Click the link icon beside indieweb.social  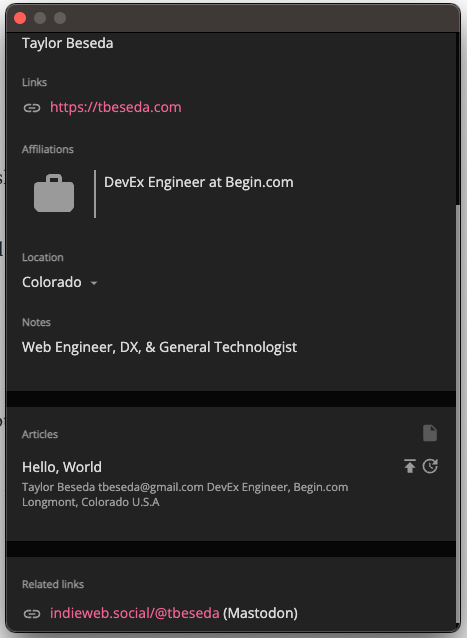(x=32, y=614)
